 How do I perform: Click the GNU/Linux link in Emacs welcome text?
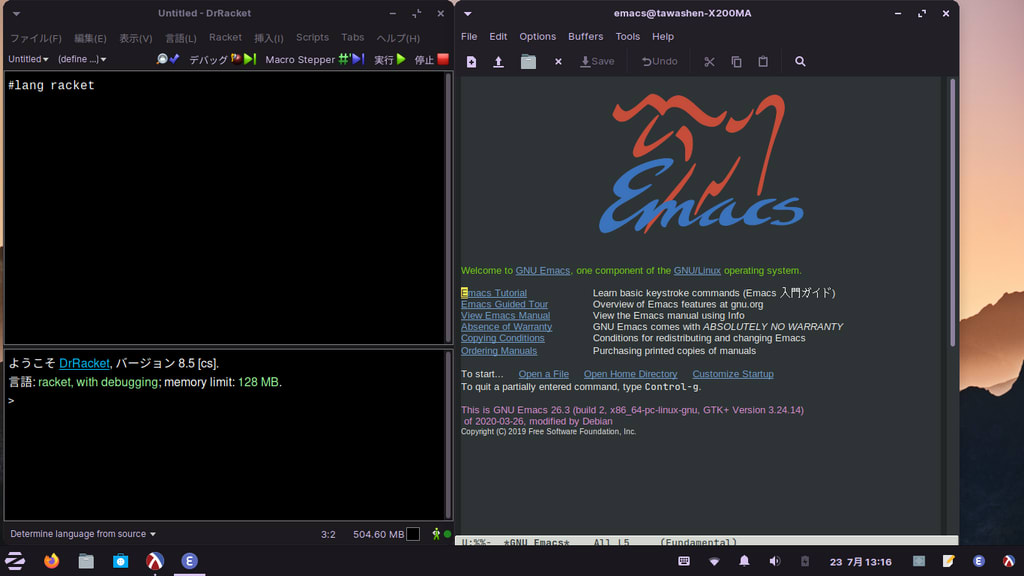coord(697,270)
